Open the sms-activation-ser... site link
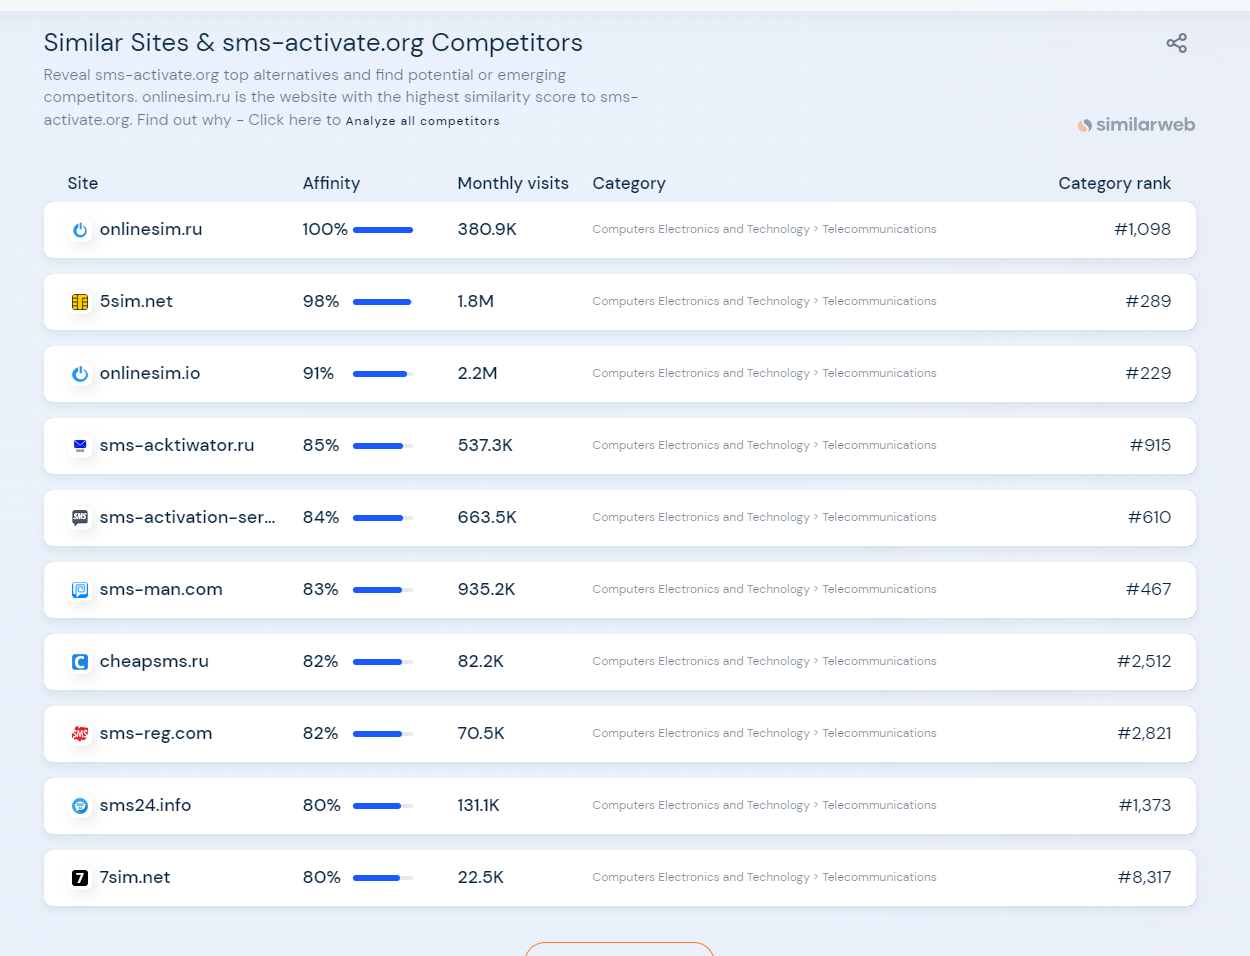 [x=187, y=517]
